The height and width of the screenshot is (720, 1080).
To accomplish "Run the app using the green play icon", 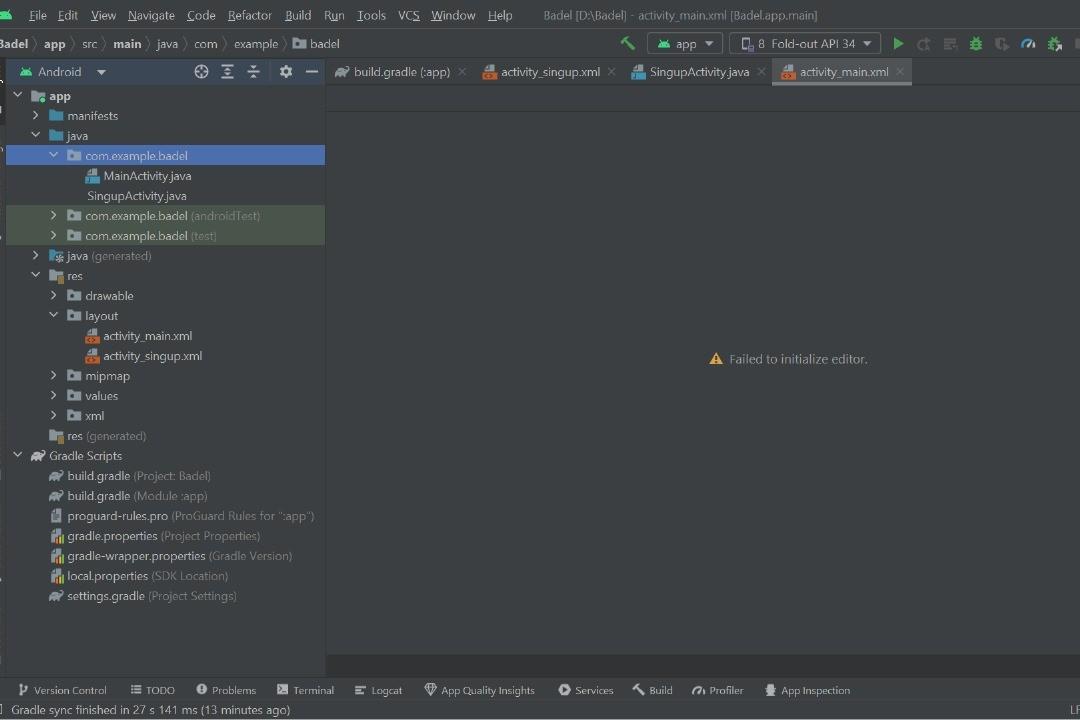I will click(x=897, y=44).
